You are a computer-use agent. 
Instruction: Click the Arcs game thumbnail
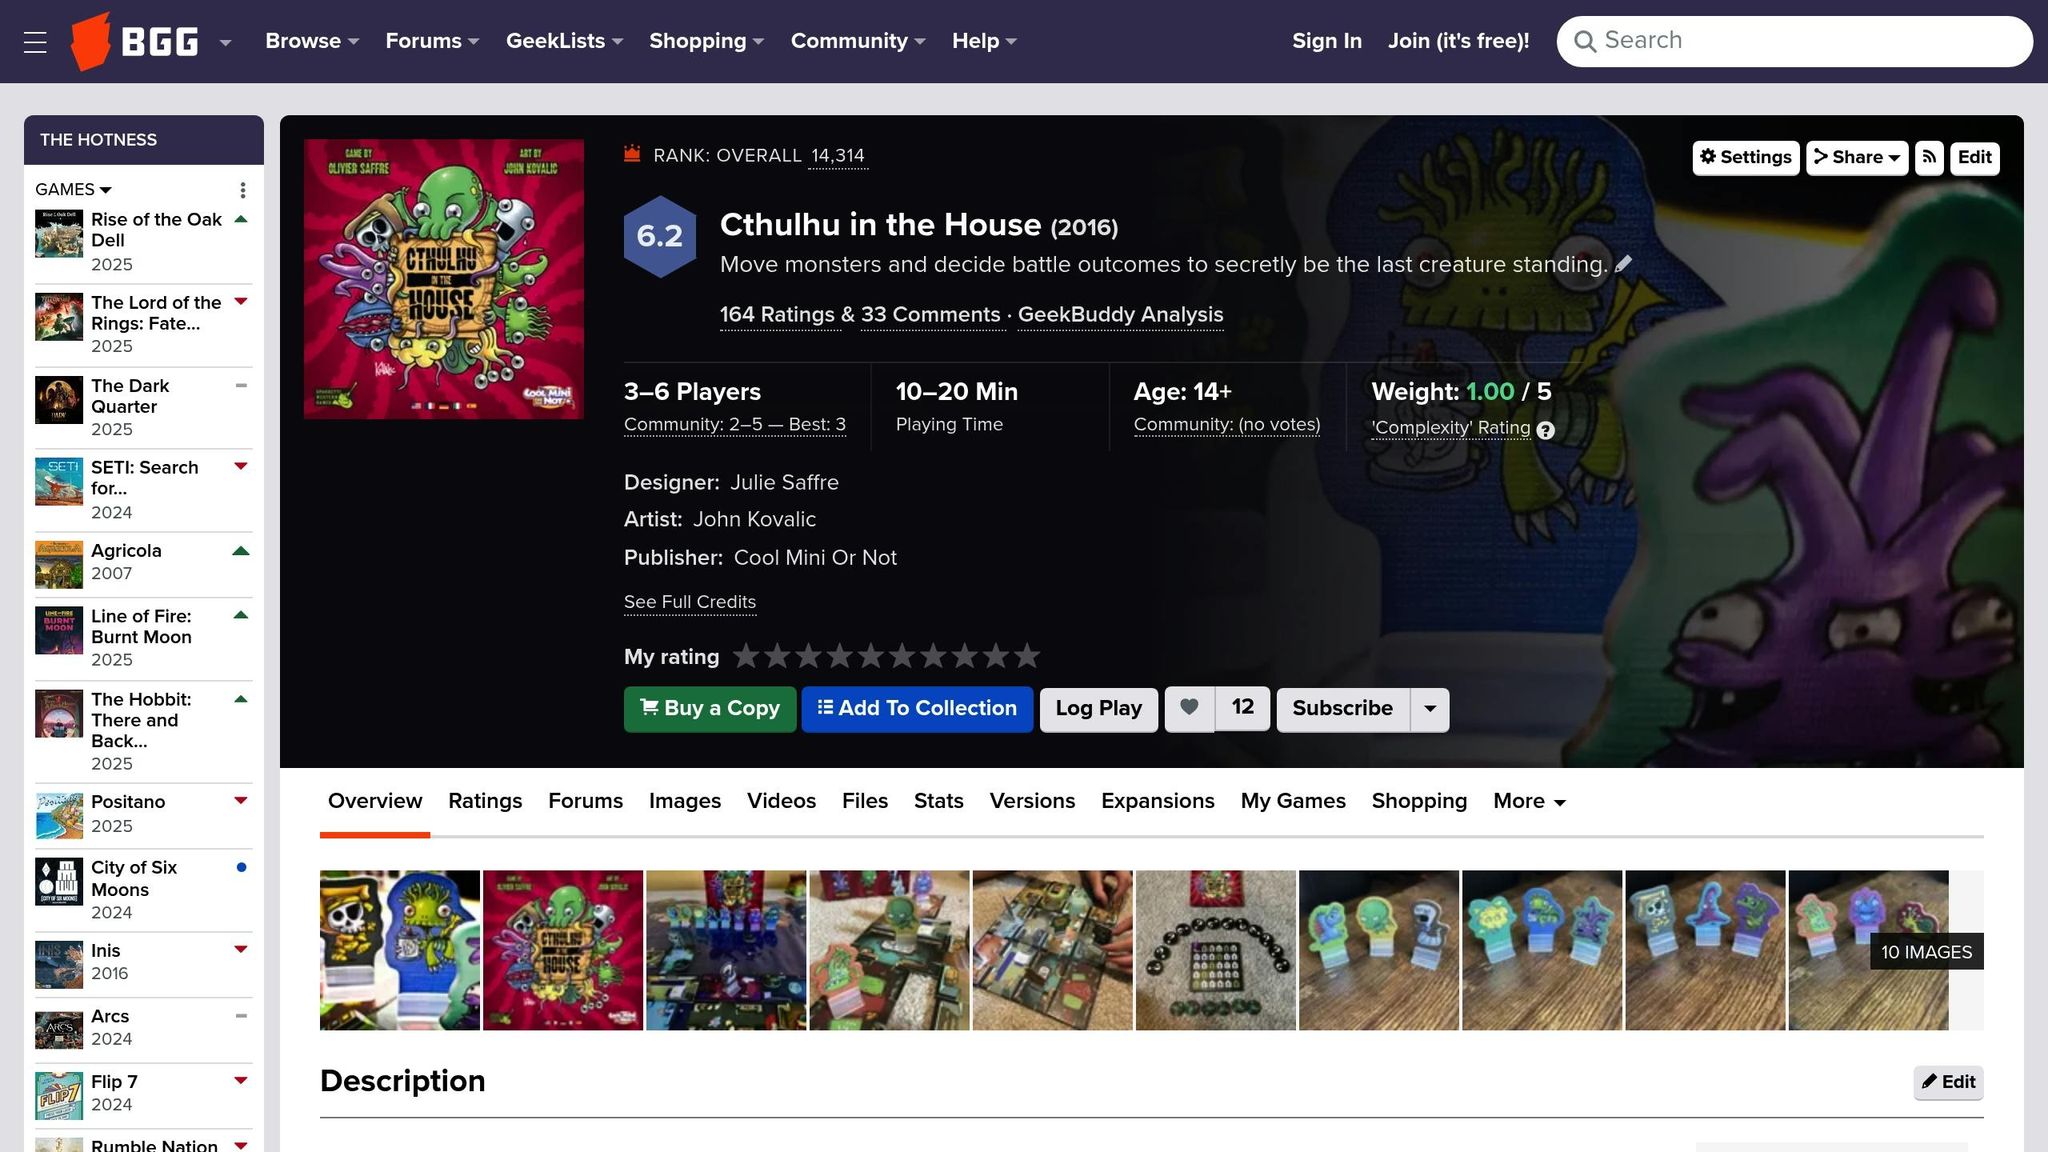point(59,1030)
